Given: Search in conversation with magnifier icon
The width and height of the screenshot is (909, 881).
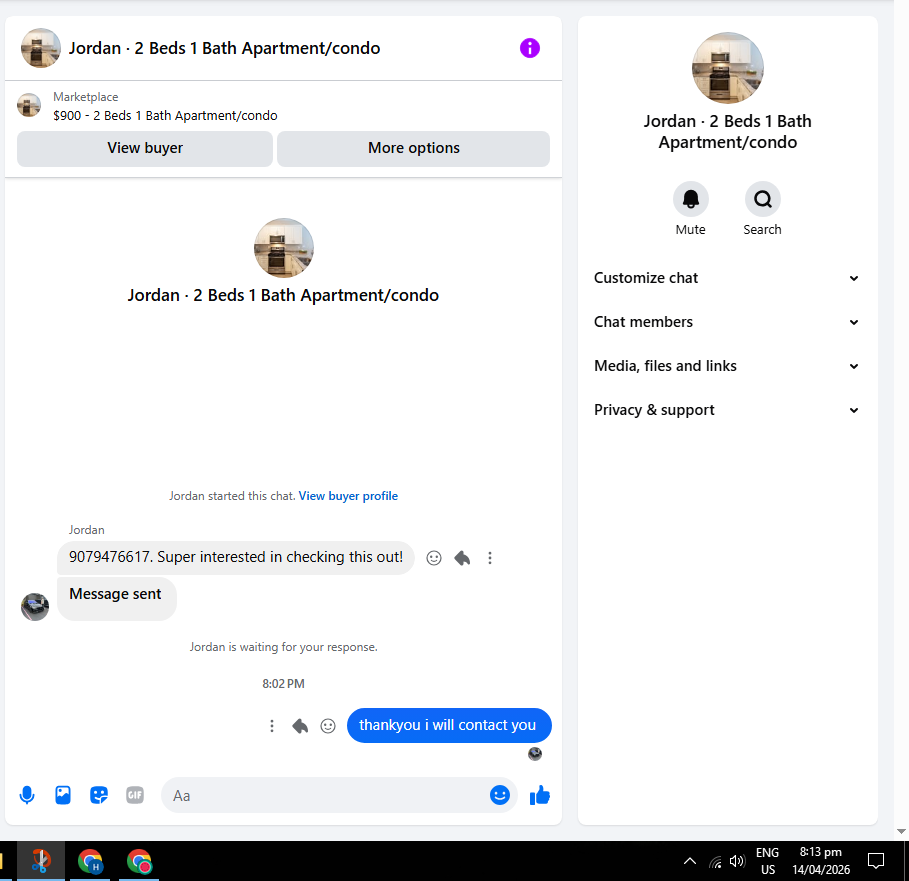Looking at the screenshot, I should (762, 199).
